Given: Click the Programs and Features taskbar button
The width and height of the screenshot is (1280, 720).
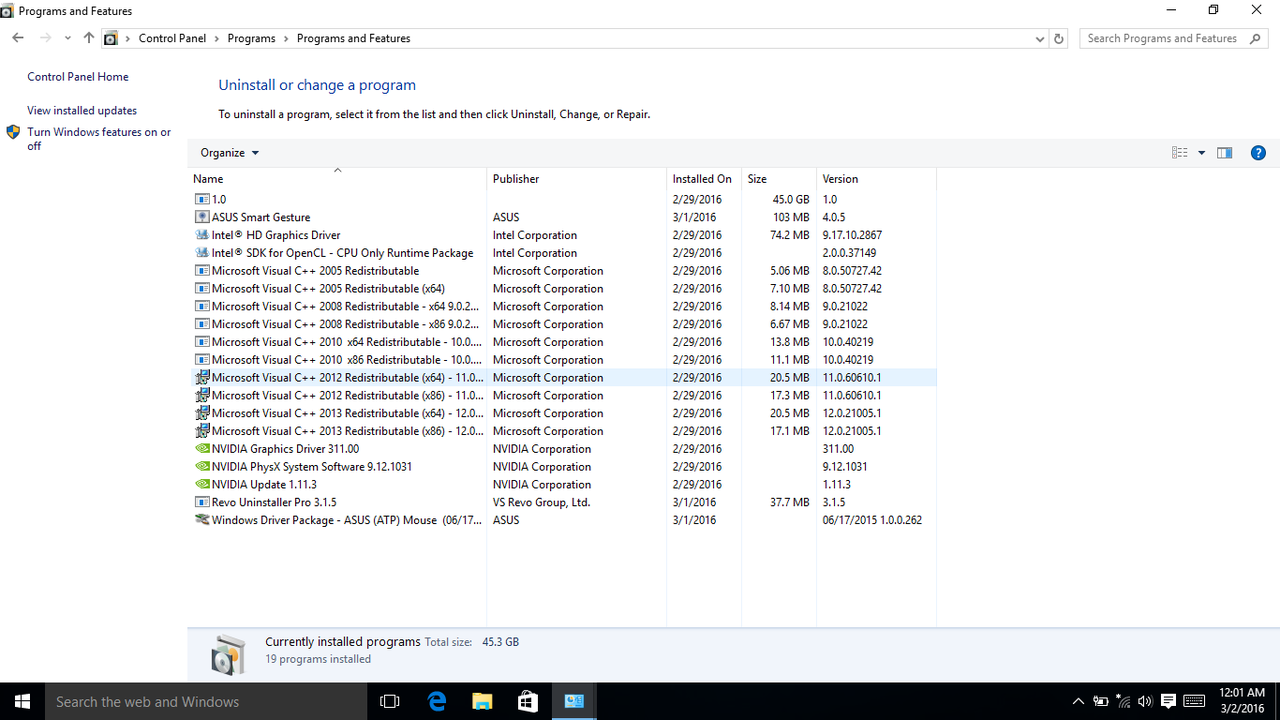Looking at the screenshot, I should [x=574, y=701].
